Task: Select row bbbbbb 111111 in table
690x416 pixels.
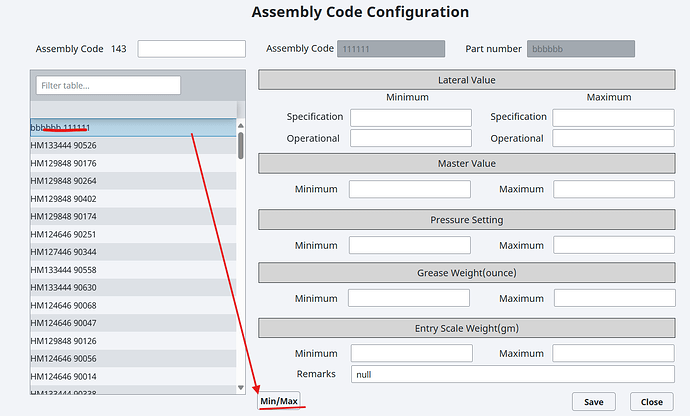Action: (x=133, y=128)
